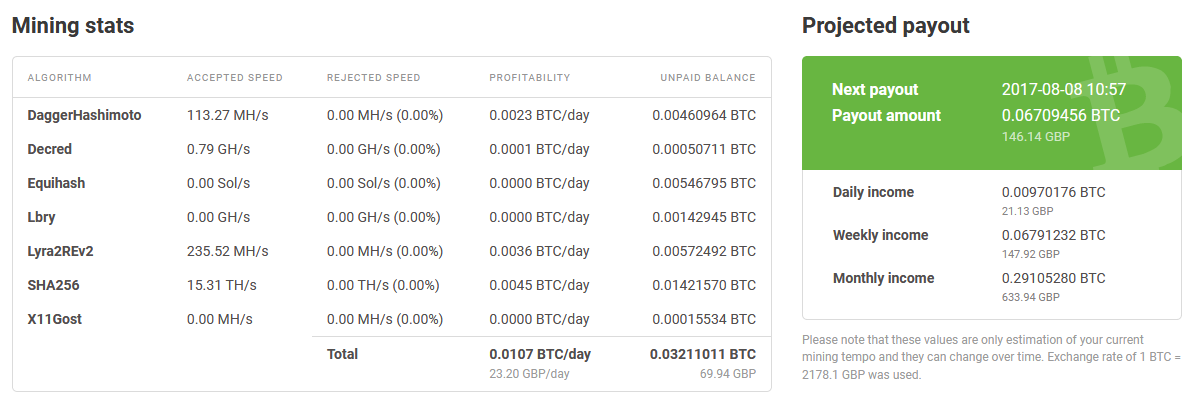Click the Monthly income BTC amount
This screenshot has width=1193, height=411.
point(1054,278)
